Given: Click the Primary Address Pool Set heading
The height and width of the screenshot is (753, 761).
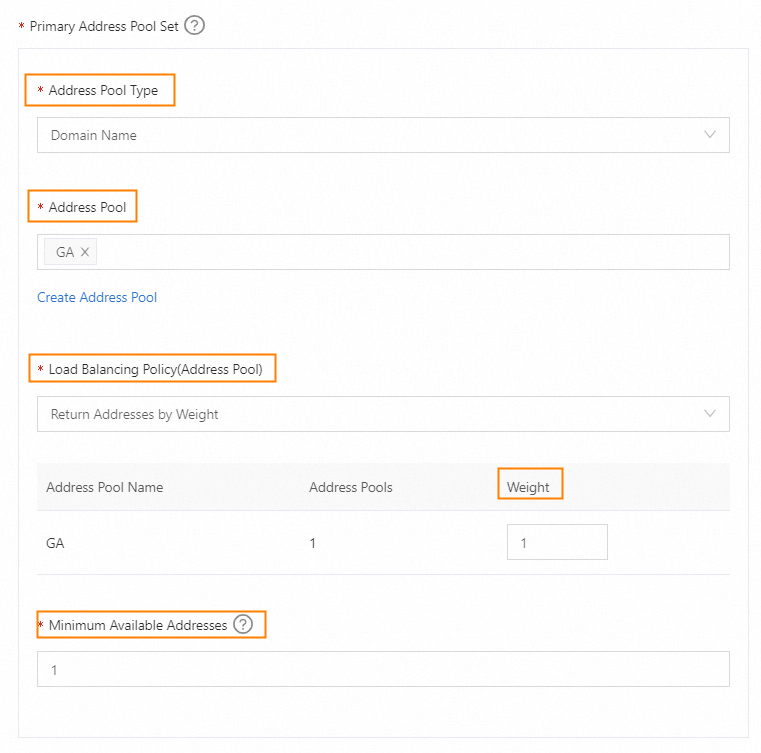Looking at the screenshot, I should click(x=104, y=26).
